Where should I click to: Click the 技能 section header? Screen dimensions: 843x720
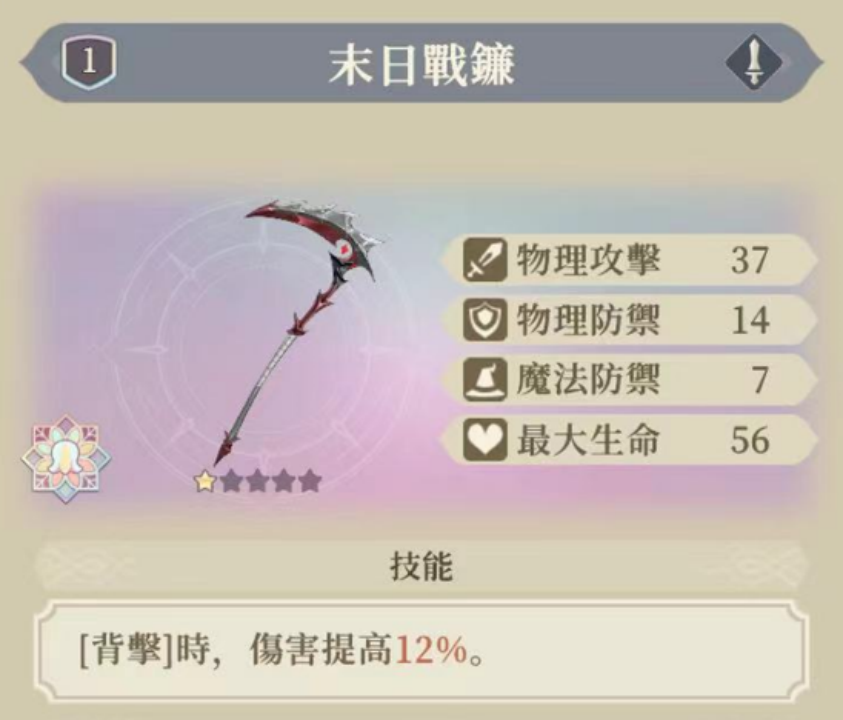point(422,566)
